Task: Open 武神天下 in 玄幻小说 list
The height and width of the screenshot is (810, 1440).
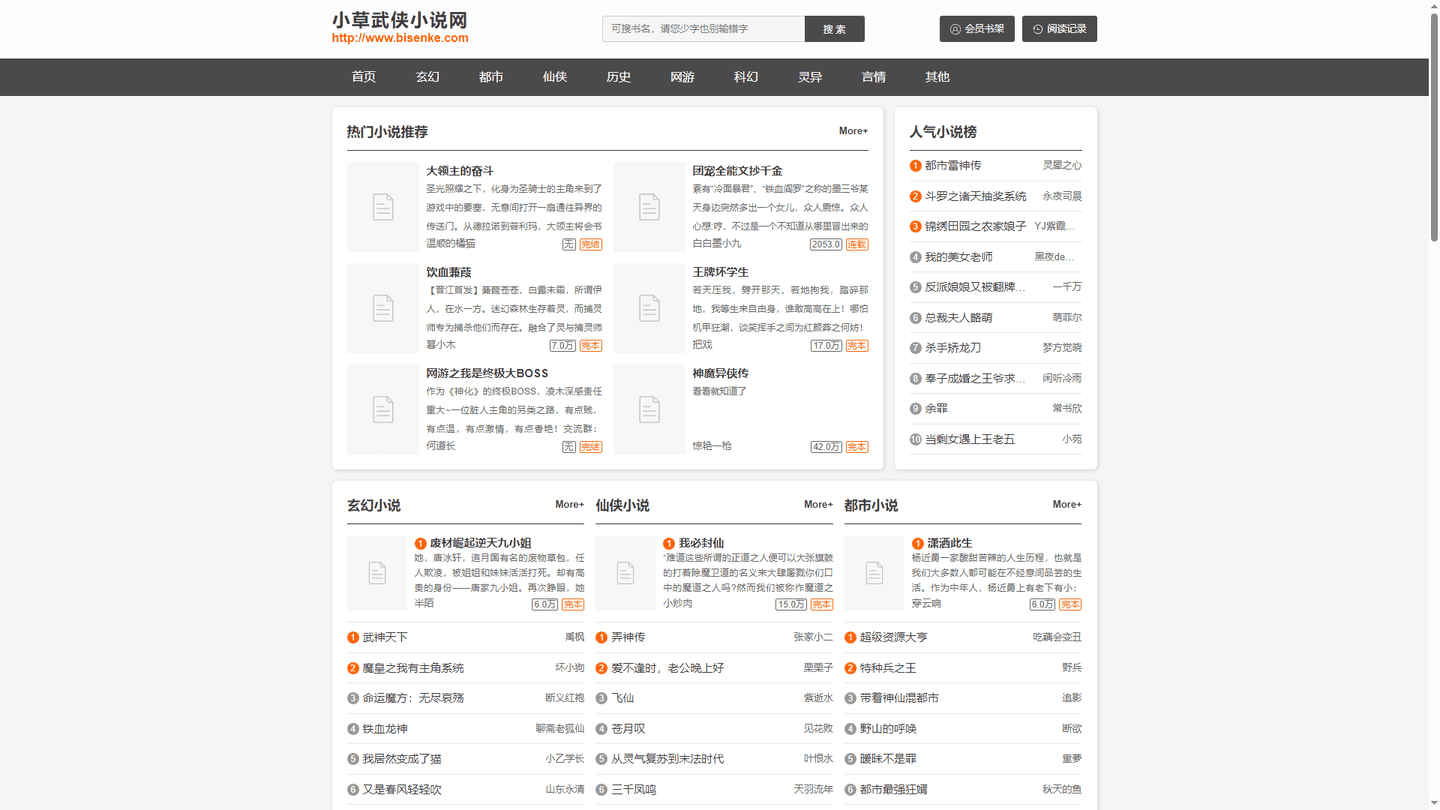Action: coord(385,637)
